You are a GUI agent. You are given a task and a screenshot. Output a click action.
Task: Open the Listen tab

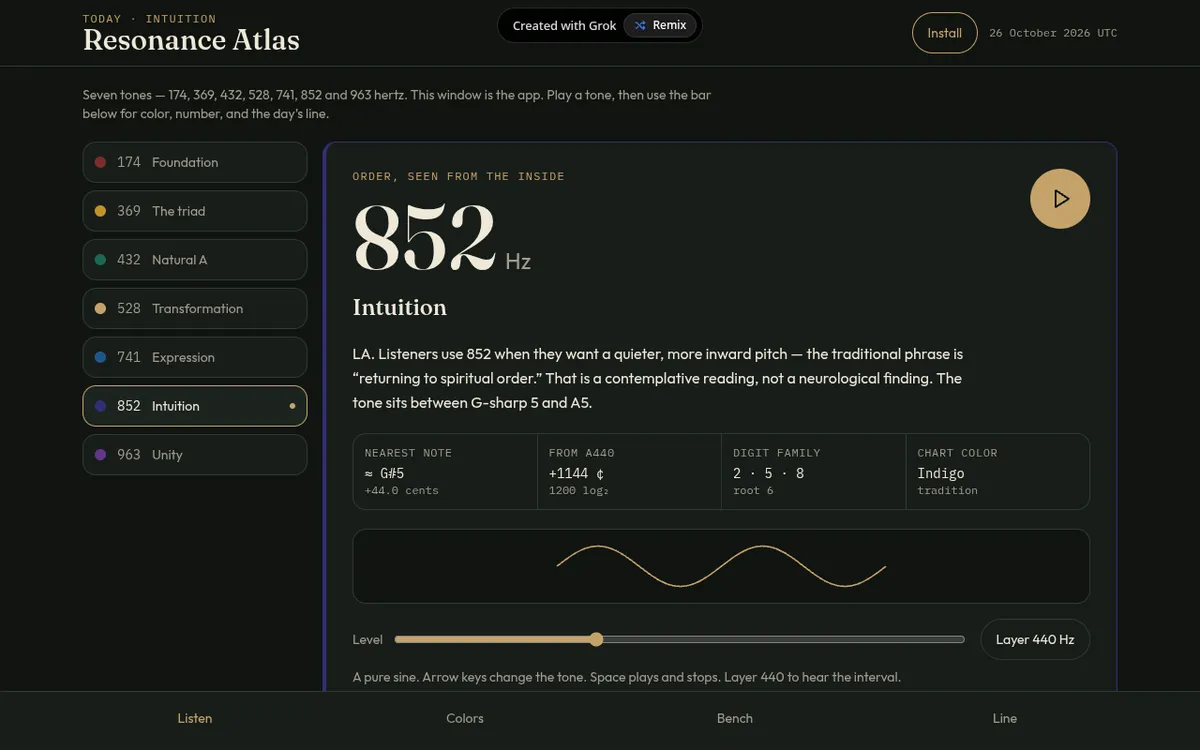(195, 718)
